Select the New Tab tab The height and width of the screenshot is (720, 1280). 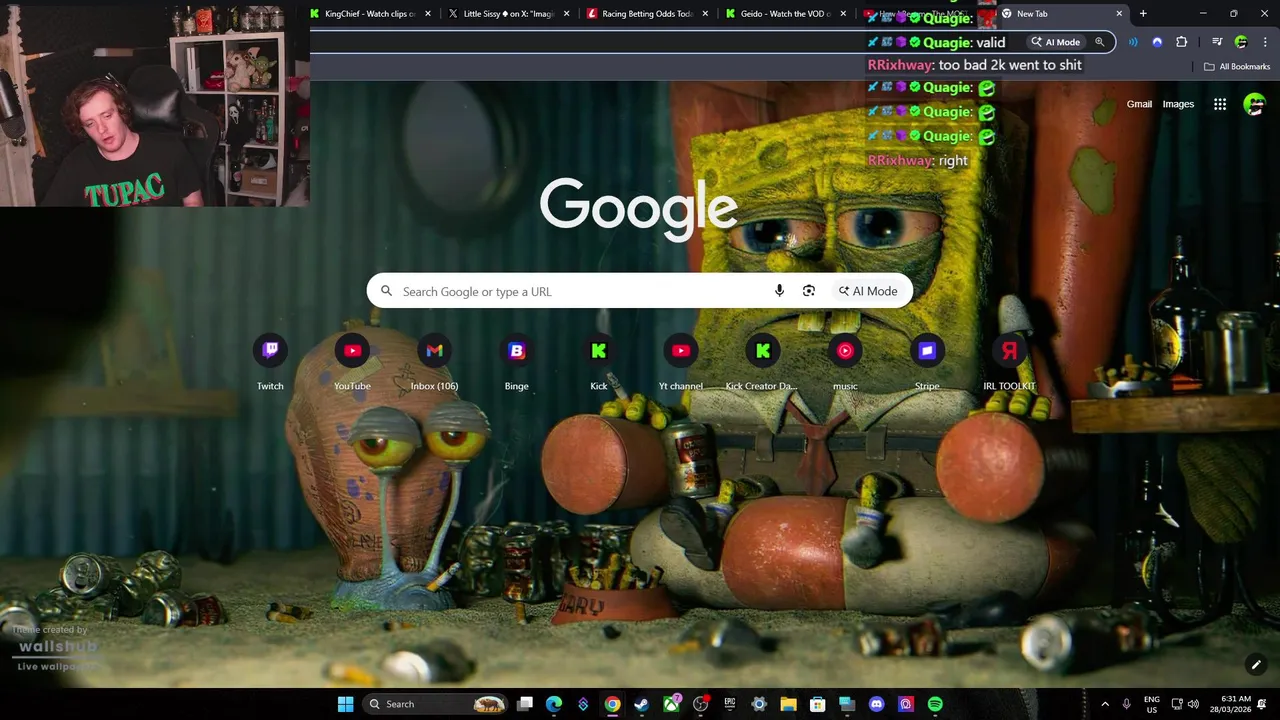click(x=1060, y=14)
